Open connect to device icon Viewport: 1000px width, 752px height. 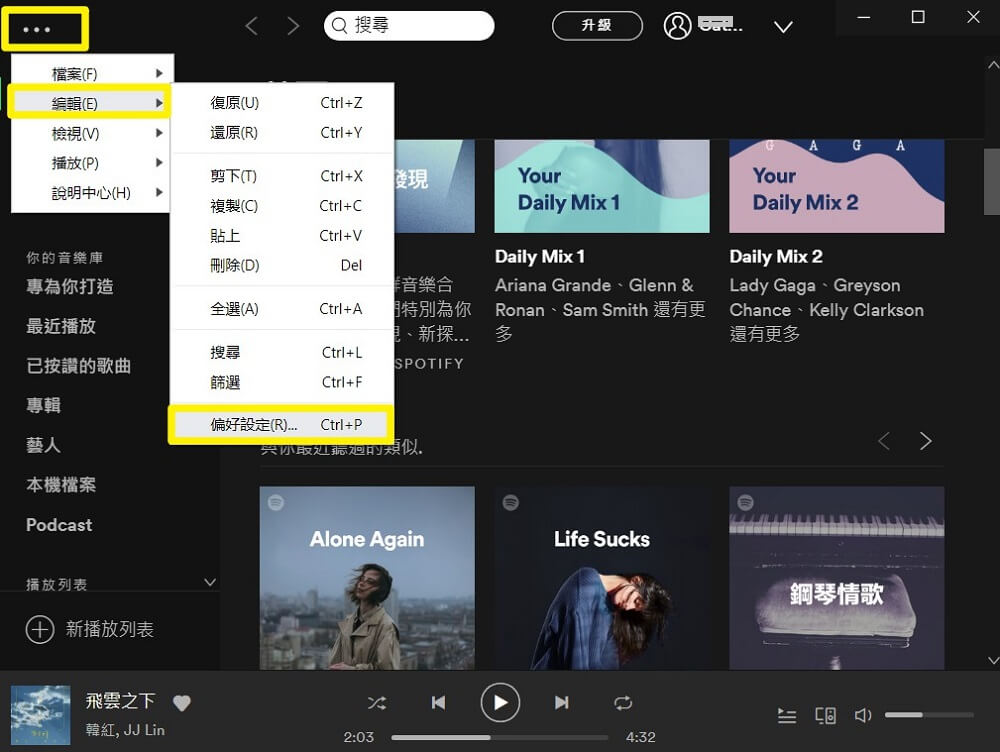(825, 716)
